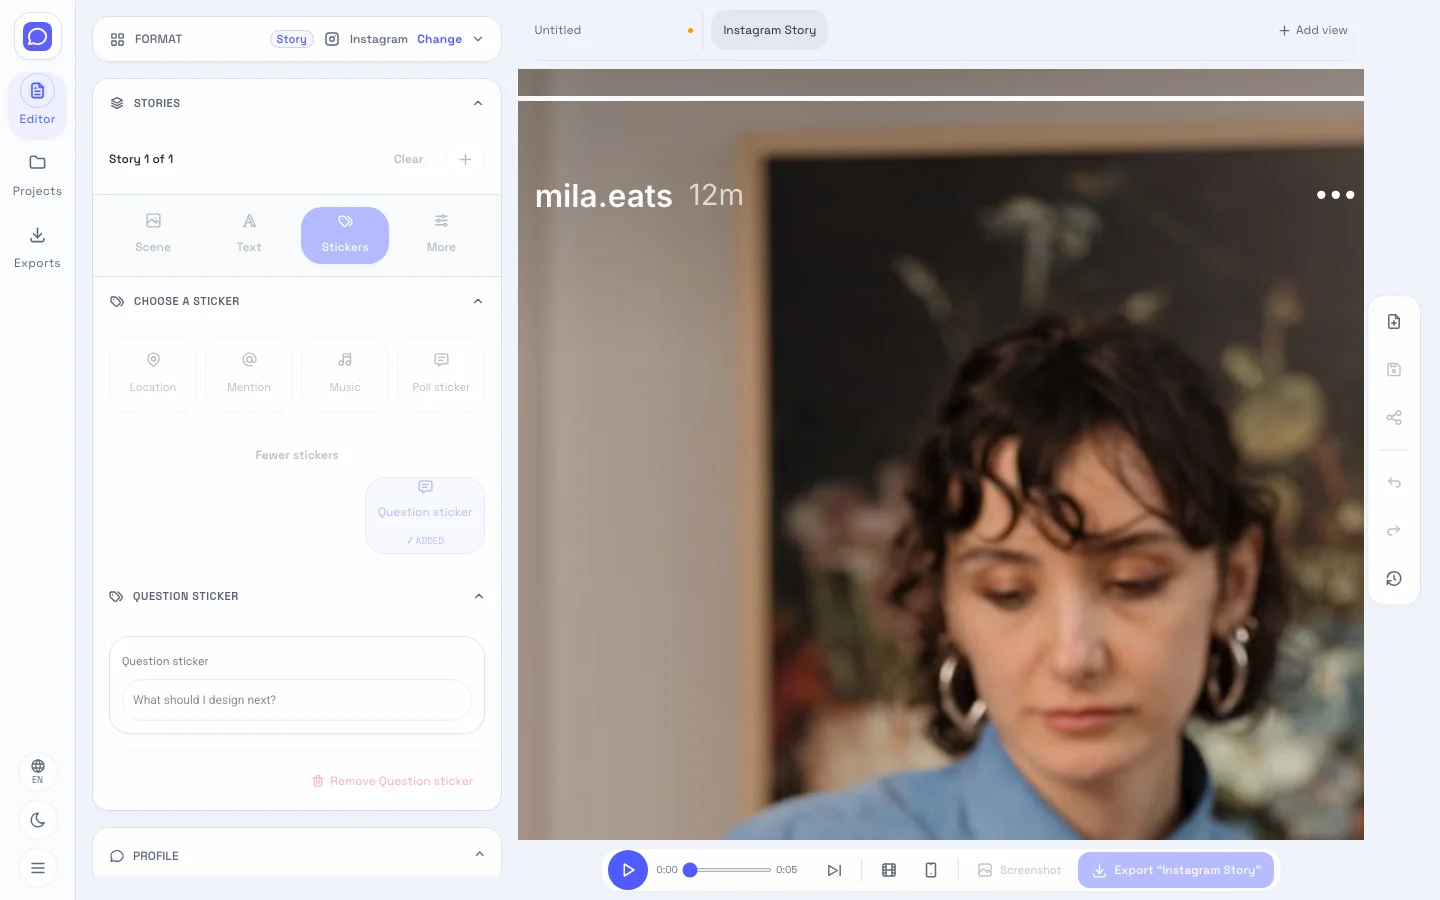Take a Screenshot of the preview
The image size is (1440, 900).
[x=1019, y=870]
